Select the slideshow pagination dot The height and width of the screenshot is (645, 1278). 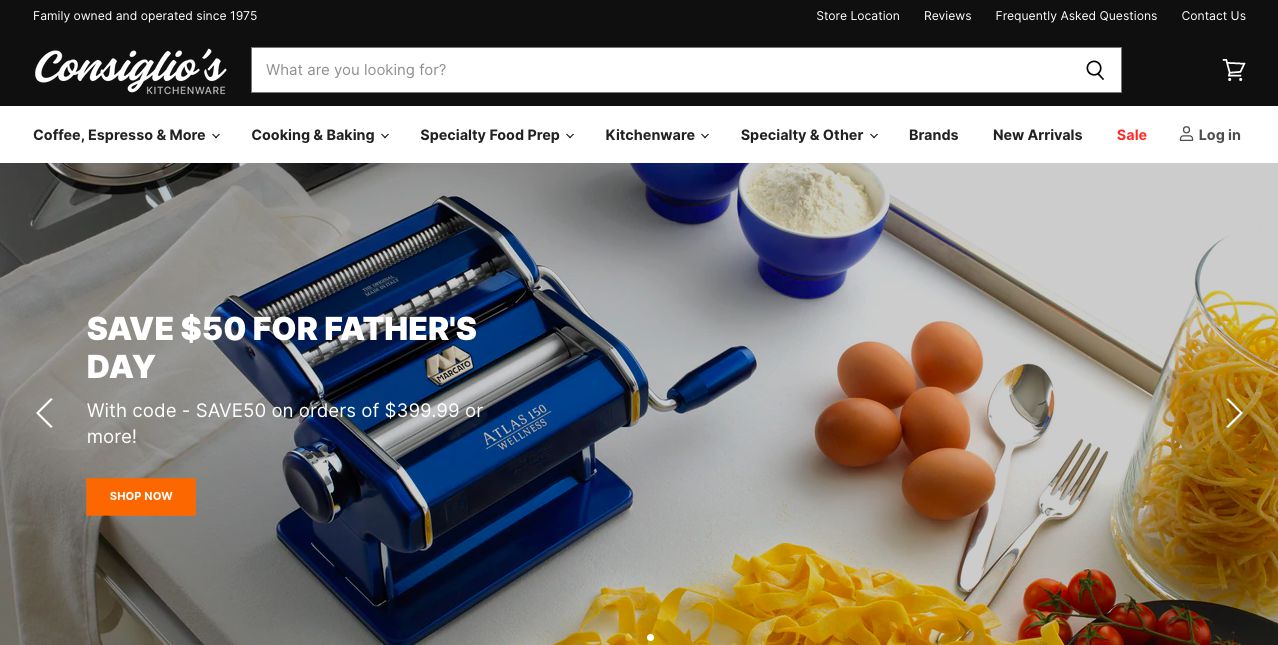coord(650,637)
